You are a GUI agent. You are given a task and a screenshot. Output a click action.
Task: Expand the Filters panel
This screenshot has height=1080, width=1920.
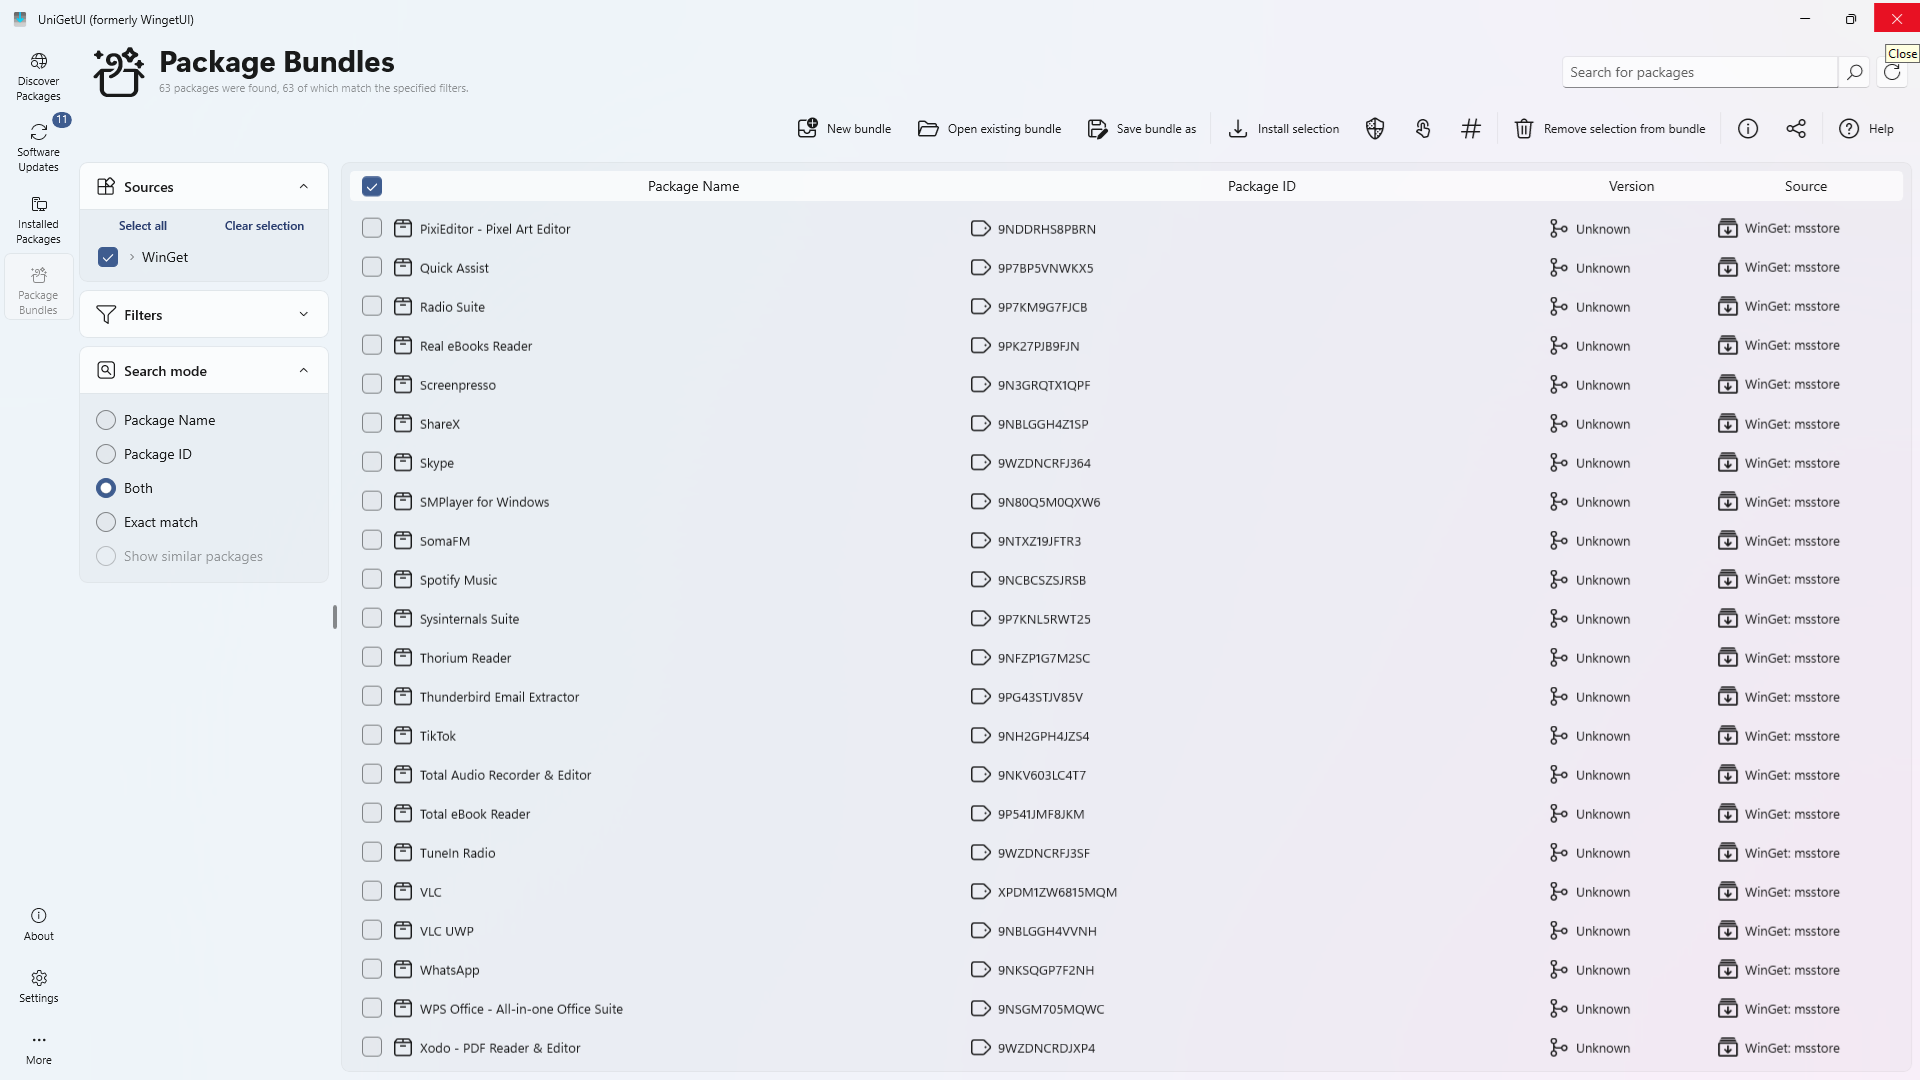click(x=303, y=315)
